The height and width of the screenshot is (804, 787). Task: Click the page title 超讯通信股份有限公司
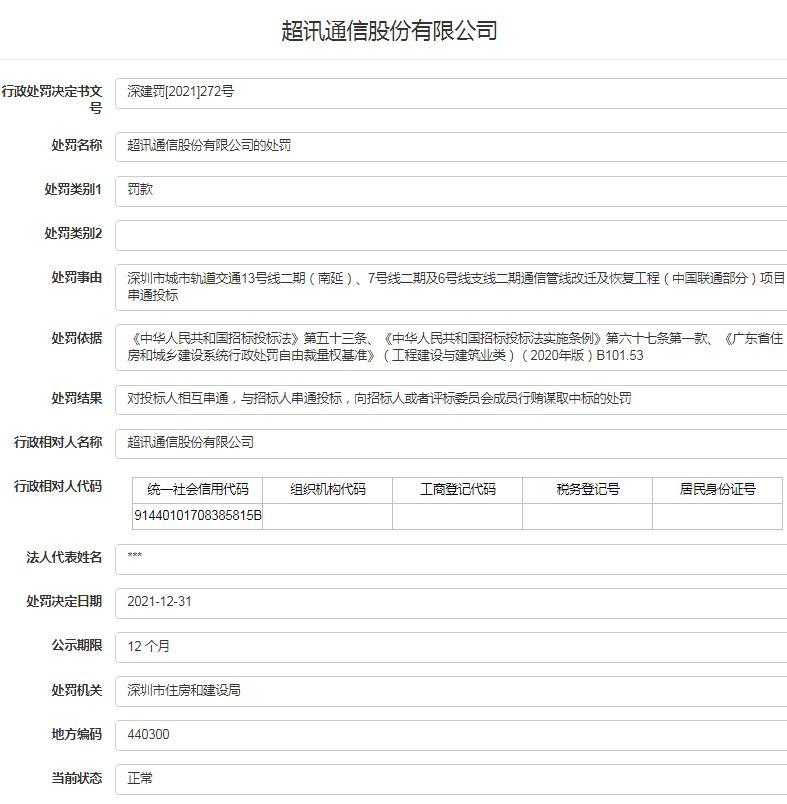389,31
